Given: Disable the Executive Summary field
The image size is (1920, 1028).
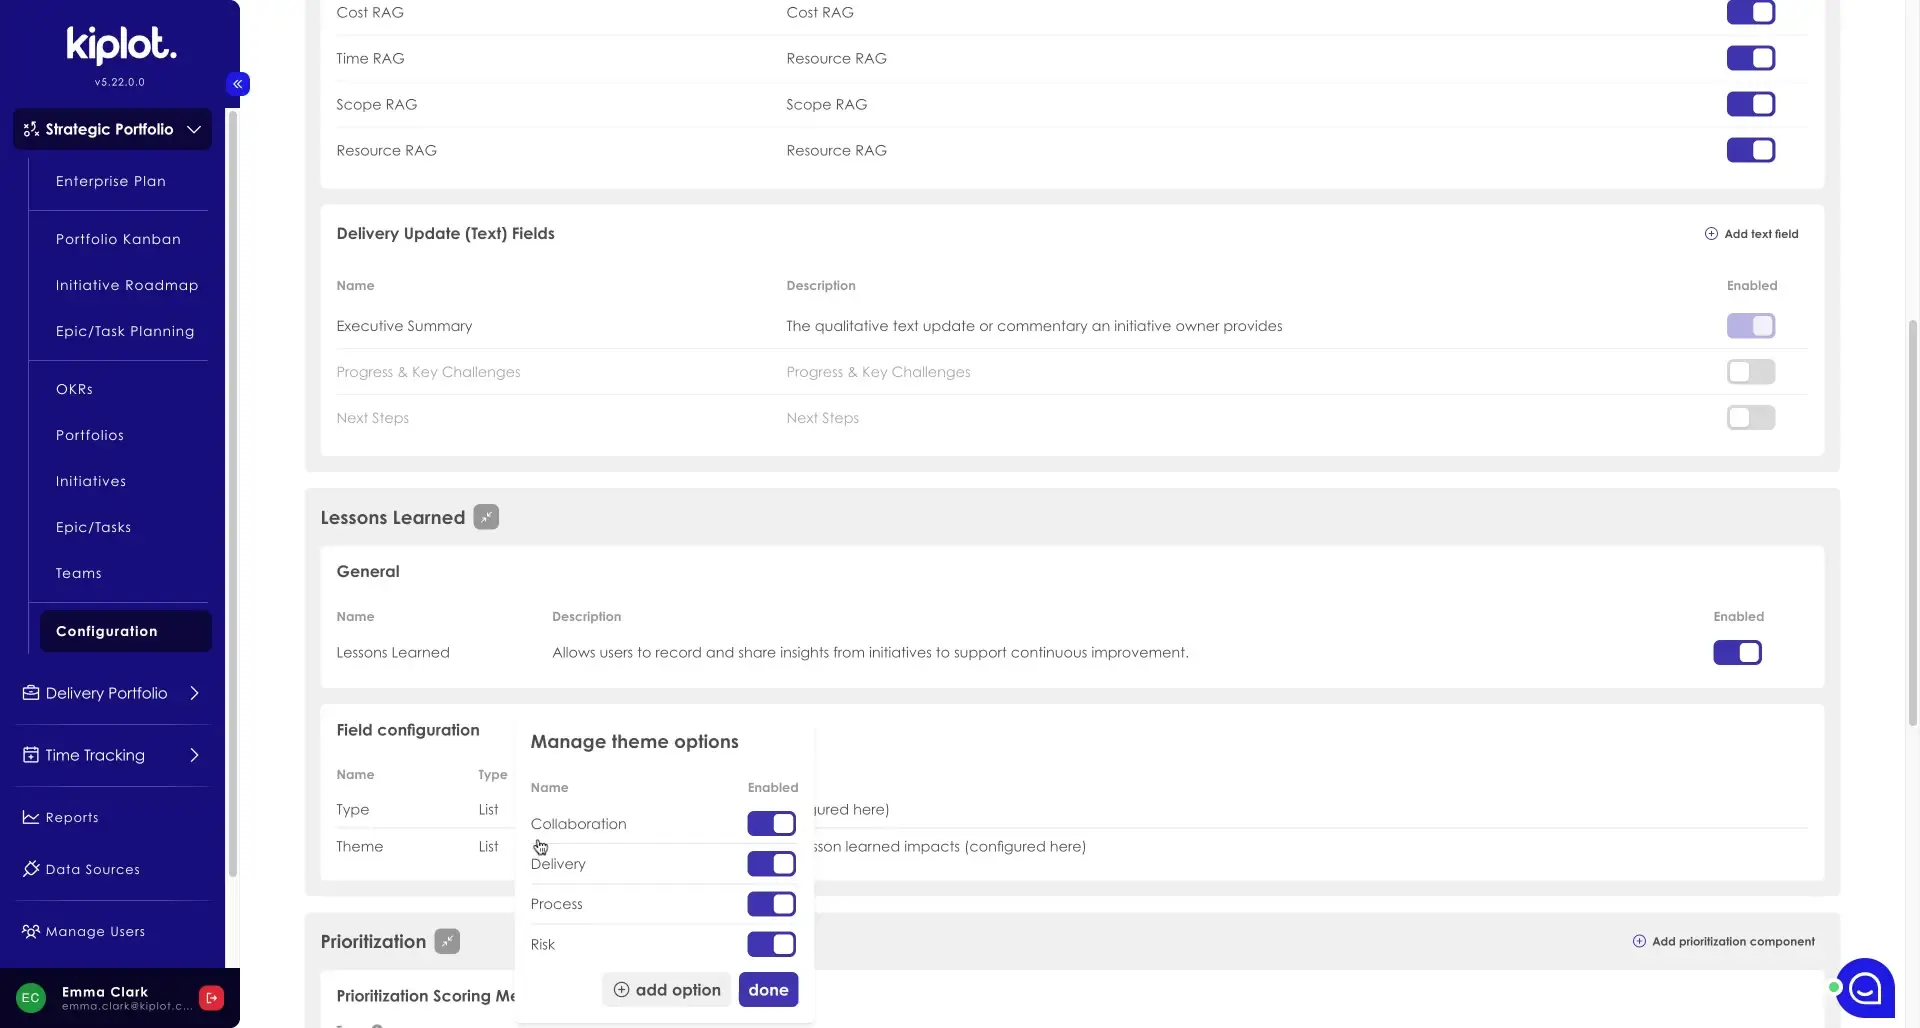Looking at the screenshot, I should pos(1750,326).
